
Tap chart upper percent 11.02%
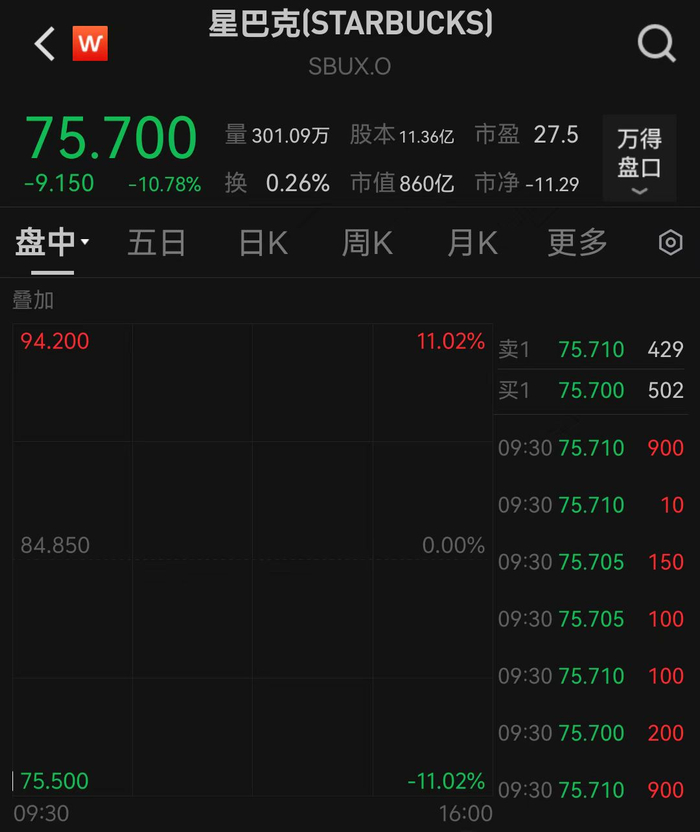[451, 341]
